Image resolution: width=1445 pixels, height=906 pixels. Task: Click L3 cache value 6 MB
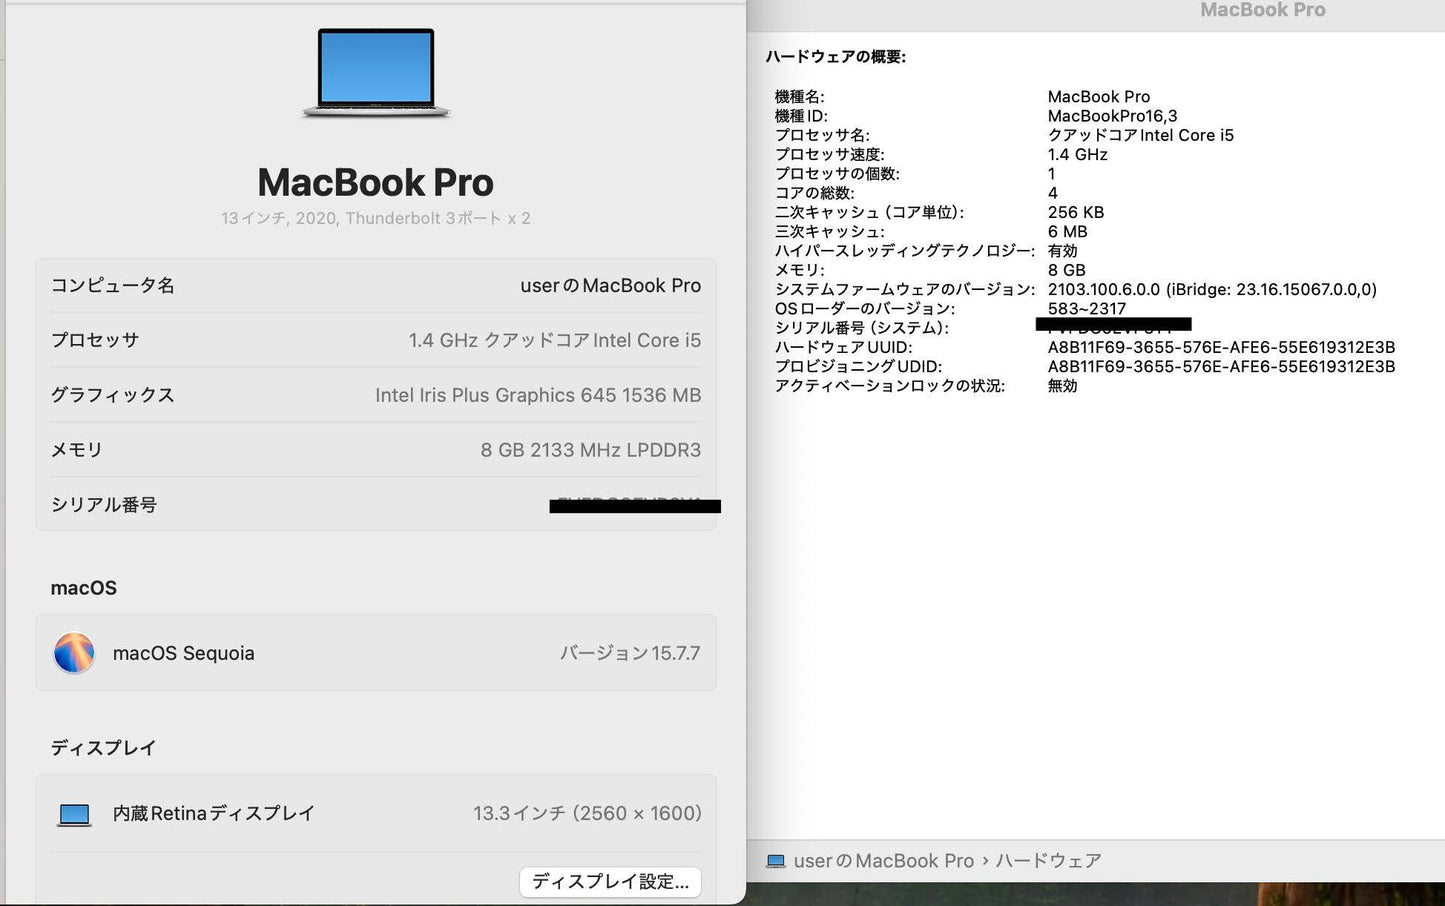1068,232
